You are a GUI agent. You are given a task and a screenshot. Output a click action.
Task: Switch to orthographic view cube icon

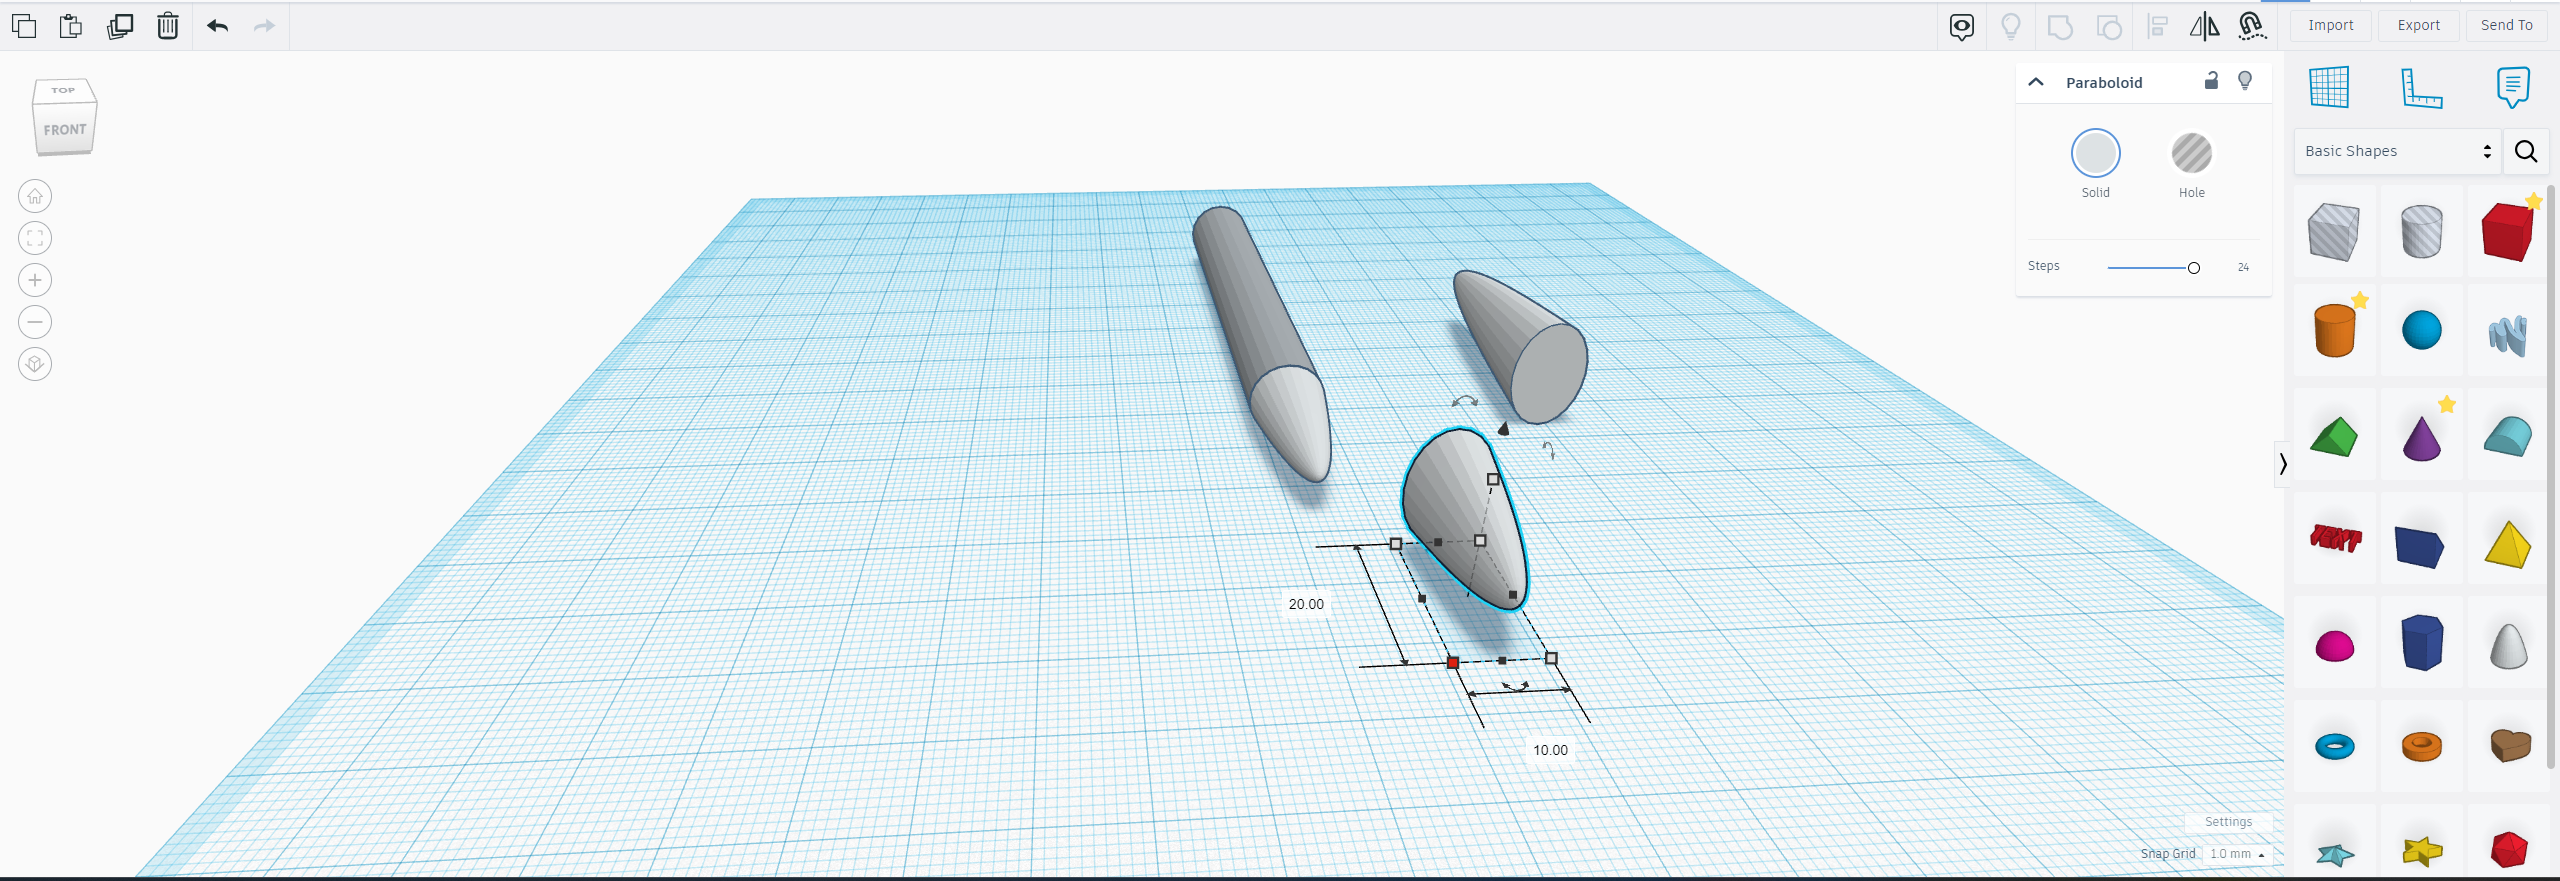click(35, 364)
